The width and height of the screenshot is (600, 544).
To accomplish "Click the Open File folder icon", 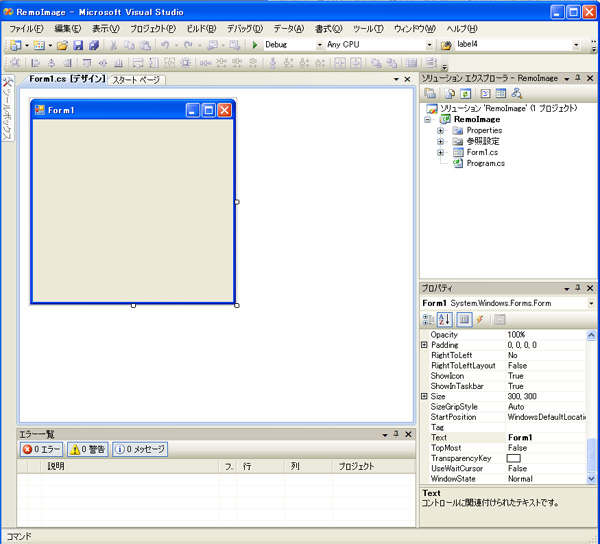I will pyautogui.click(x=62, y=45).
